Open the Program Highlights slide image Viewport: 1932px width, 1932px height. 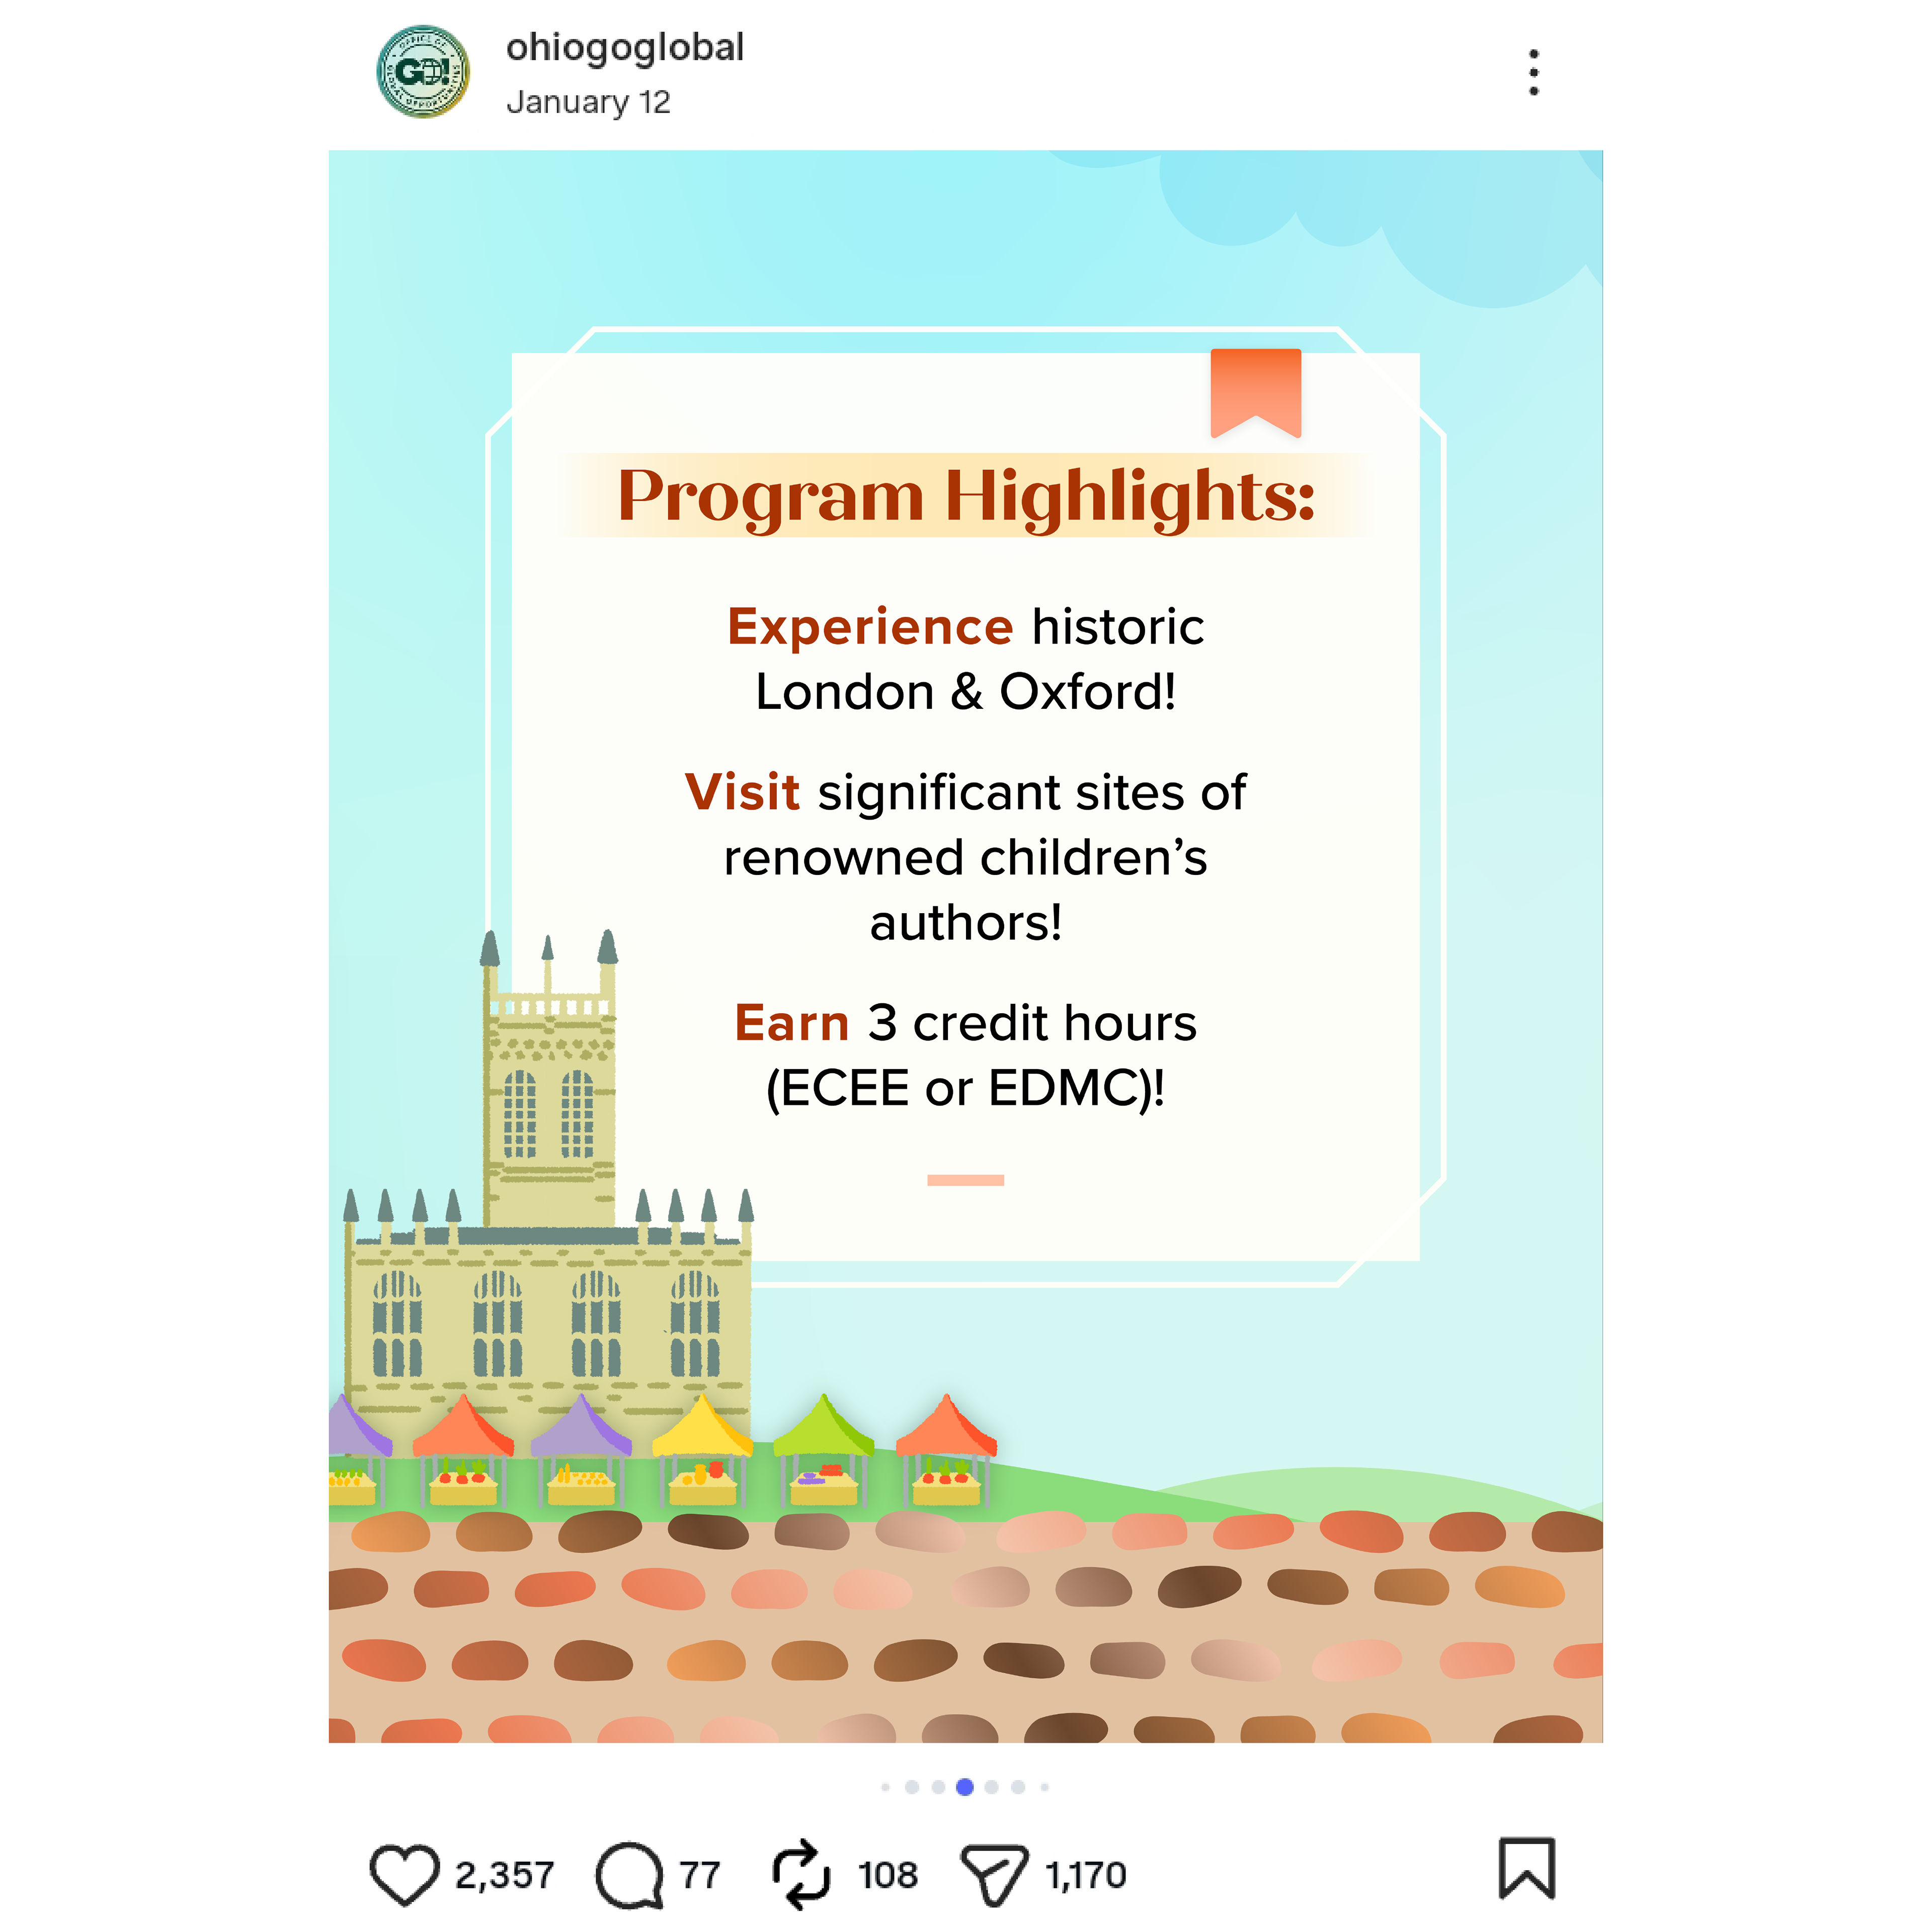966,947
